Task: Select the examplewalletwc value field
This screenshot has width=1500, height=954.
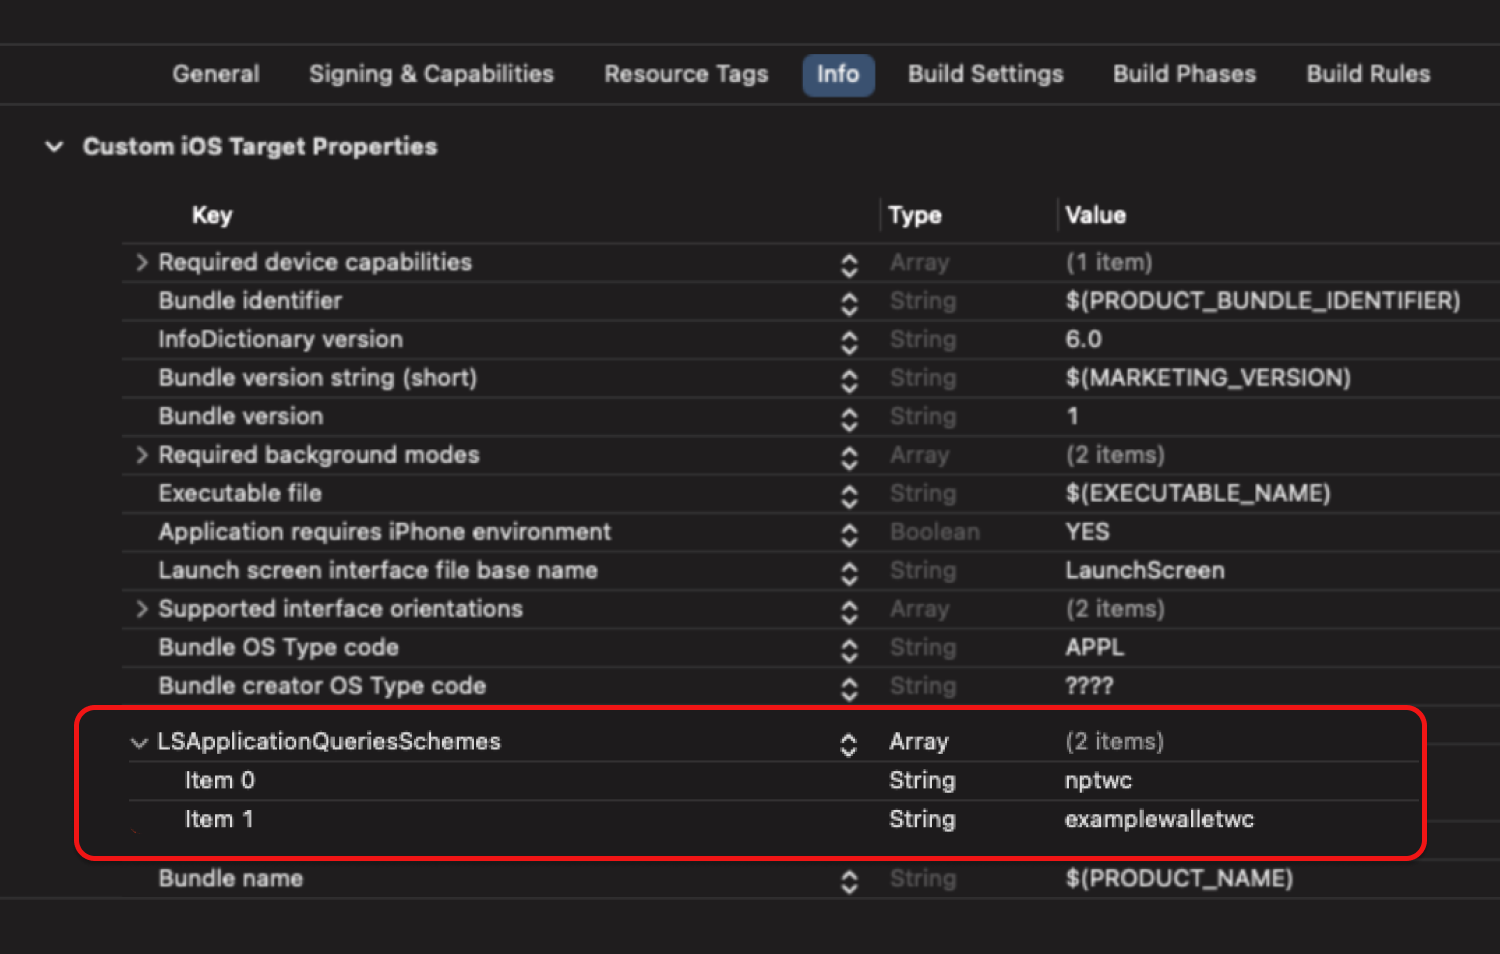Action: click(1158, 820)
